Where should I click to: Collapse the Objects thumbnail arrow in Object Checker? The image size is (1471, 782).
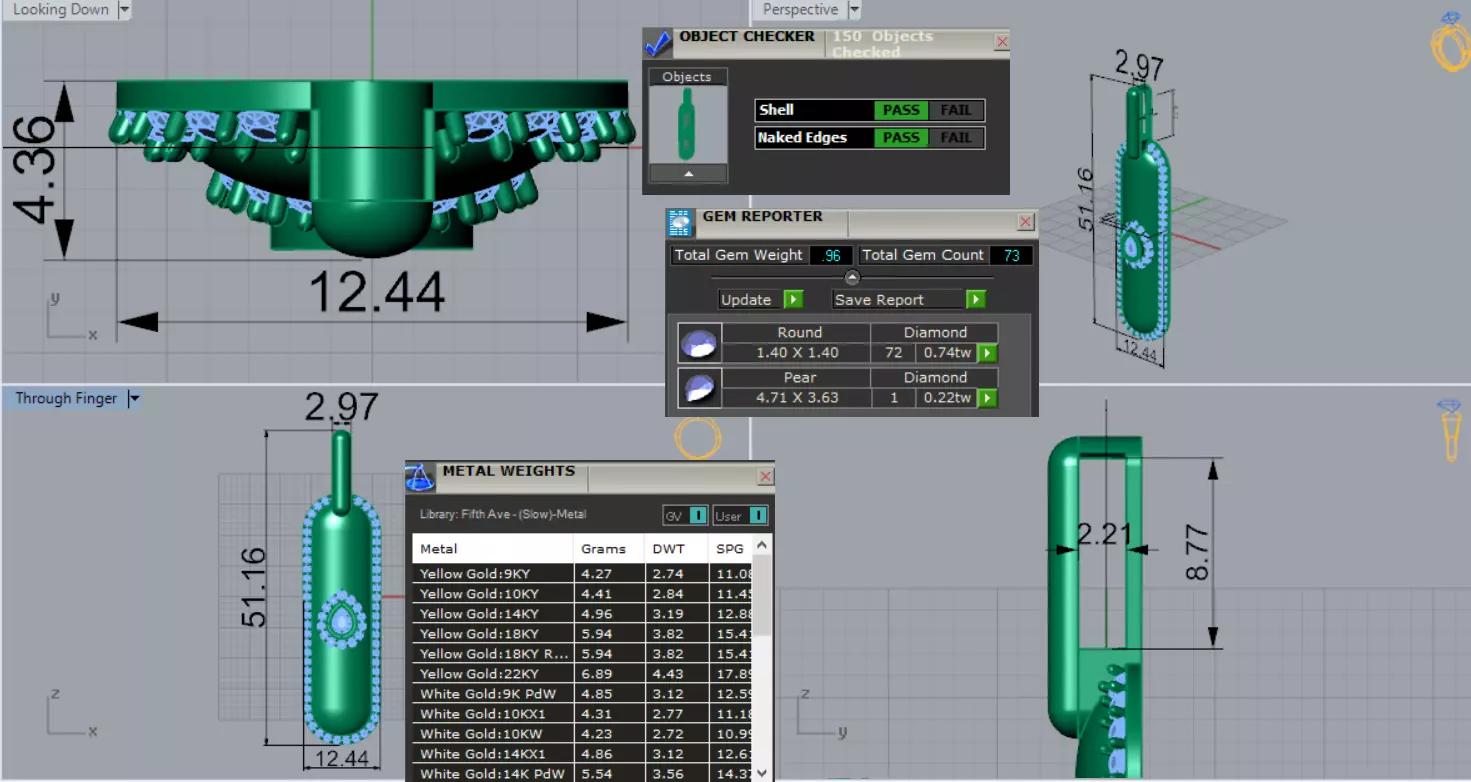click(687, 173)
